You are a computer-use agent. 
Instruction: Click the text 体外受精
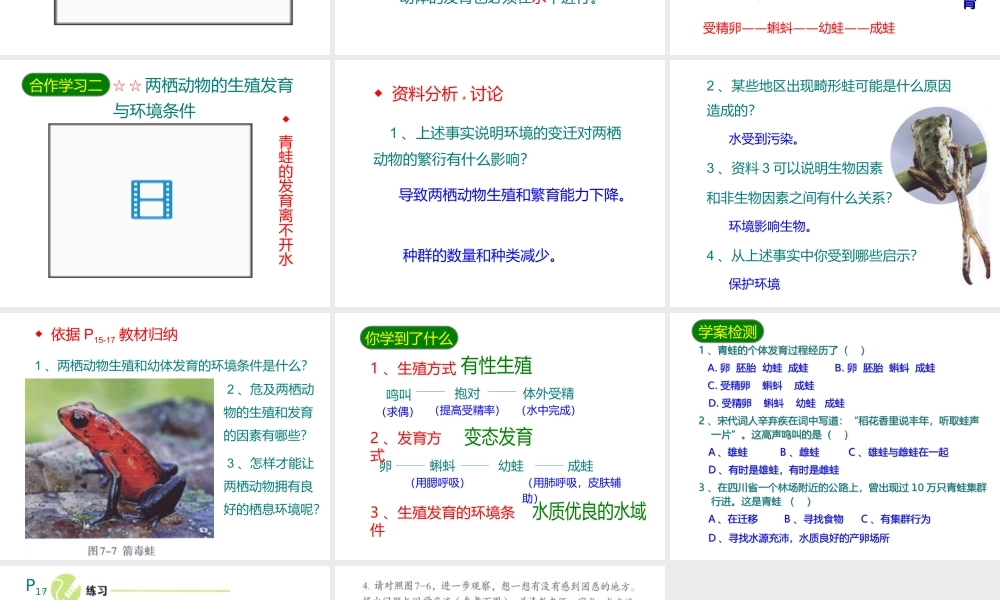(548, 393)
